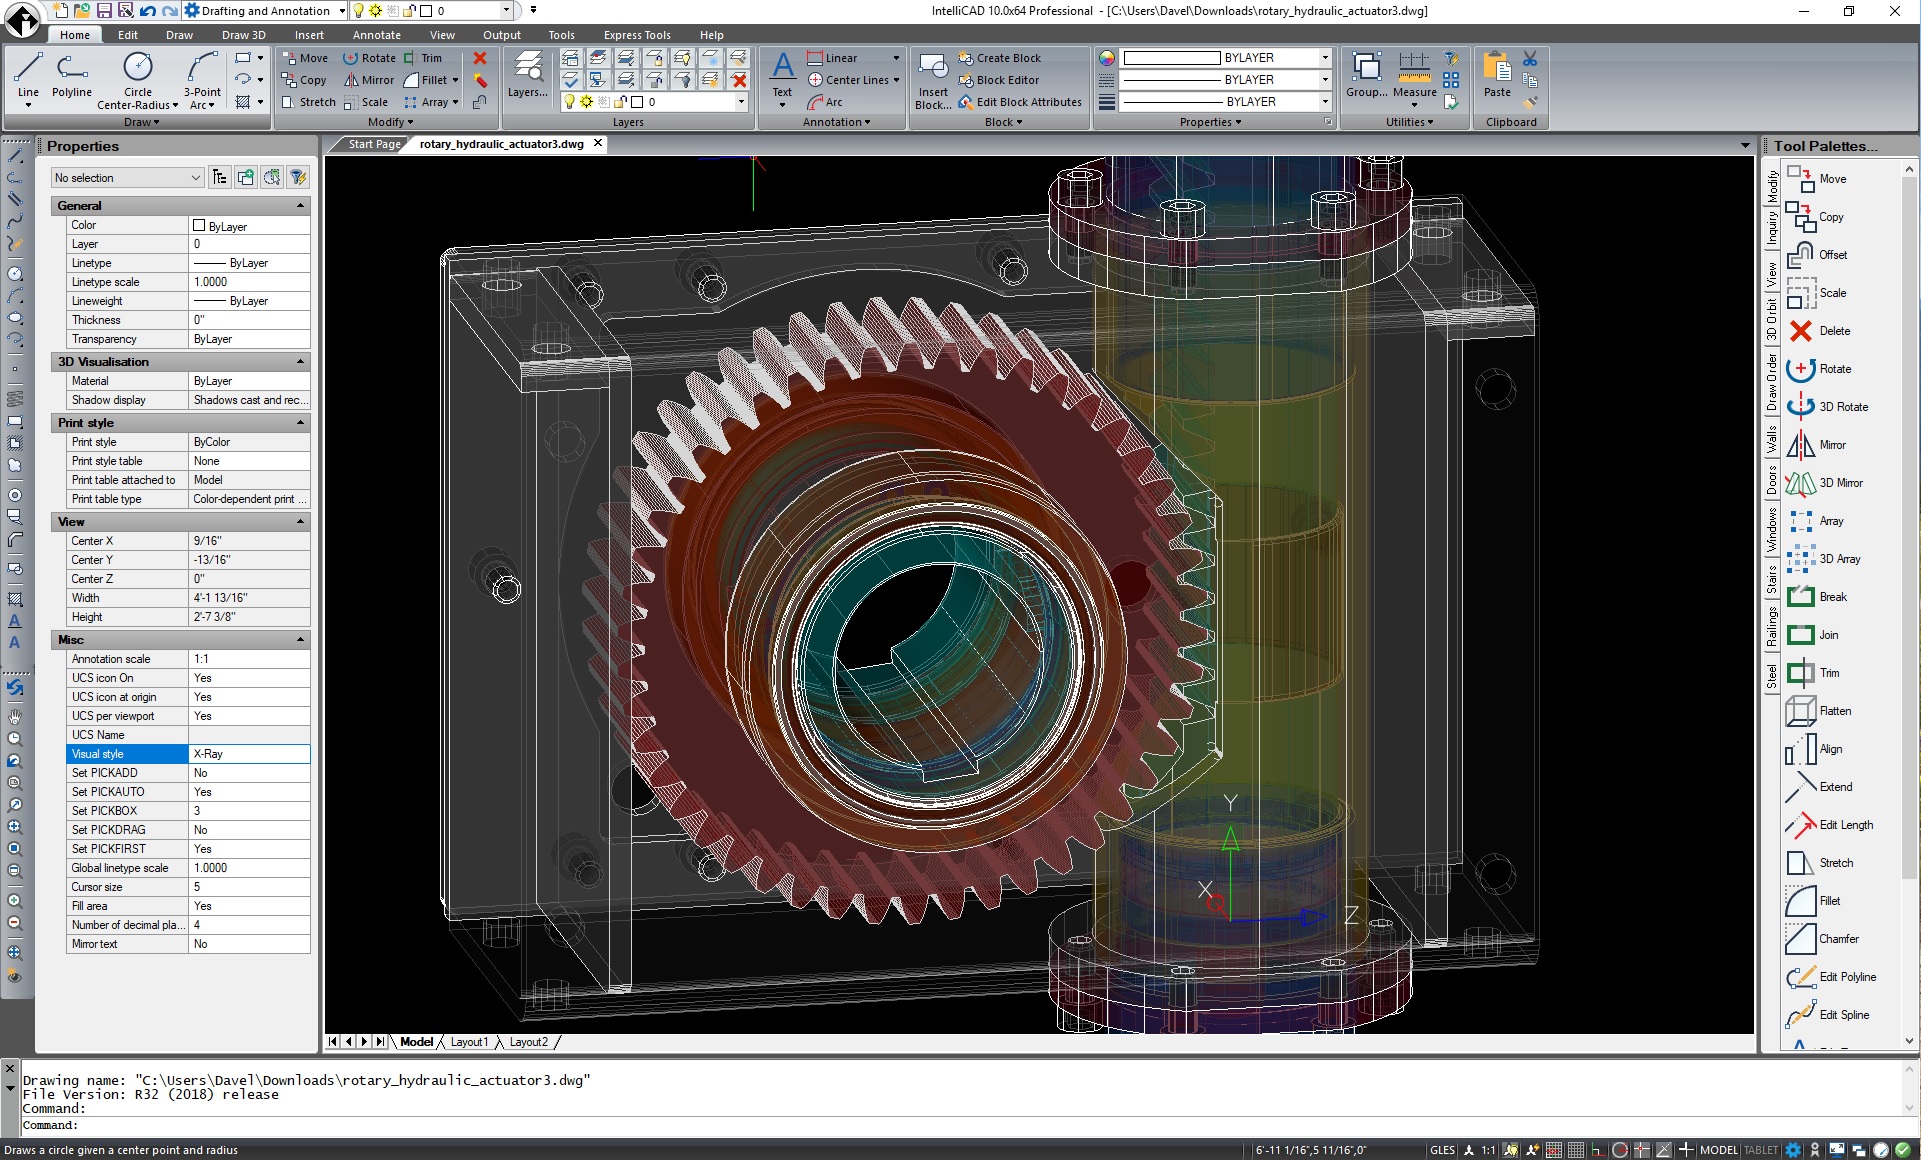1921x1160 pixels.
Task: Switch to the Annotate ribbon tab
Action: [376, 35]
